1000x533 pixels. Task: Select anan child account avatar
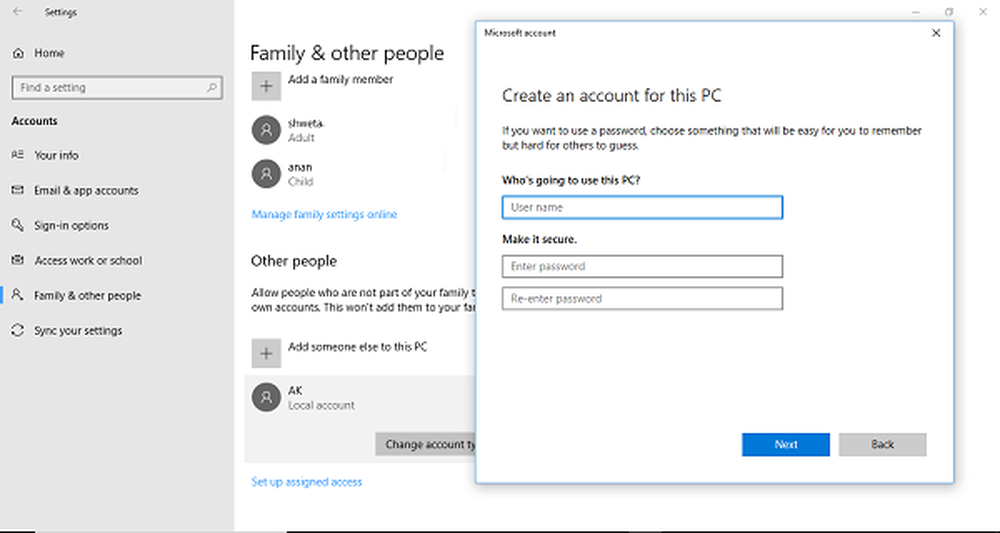265,174
